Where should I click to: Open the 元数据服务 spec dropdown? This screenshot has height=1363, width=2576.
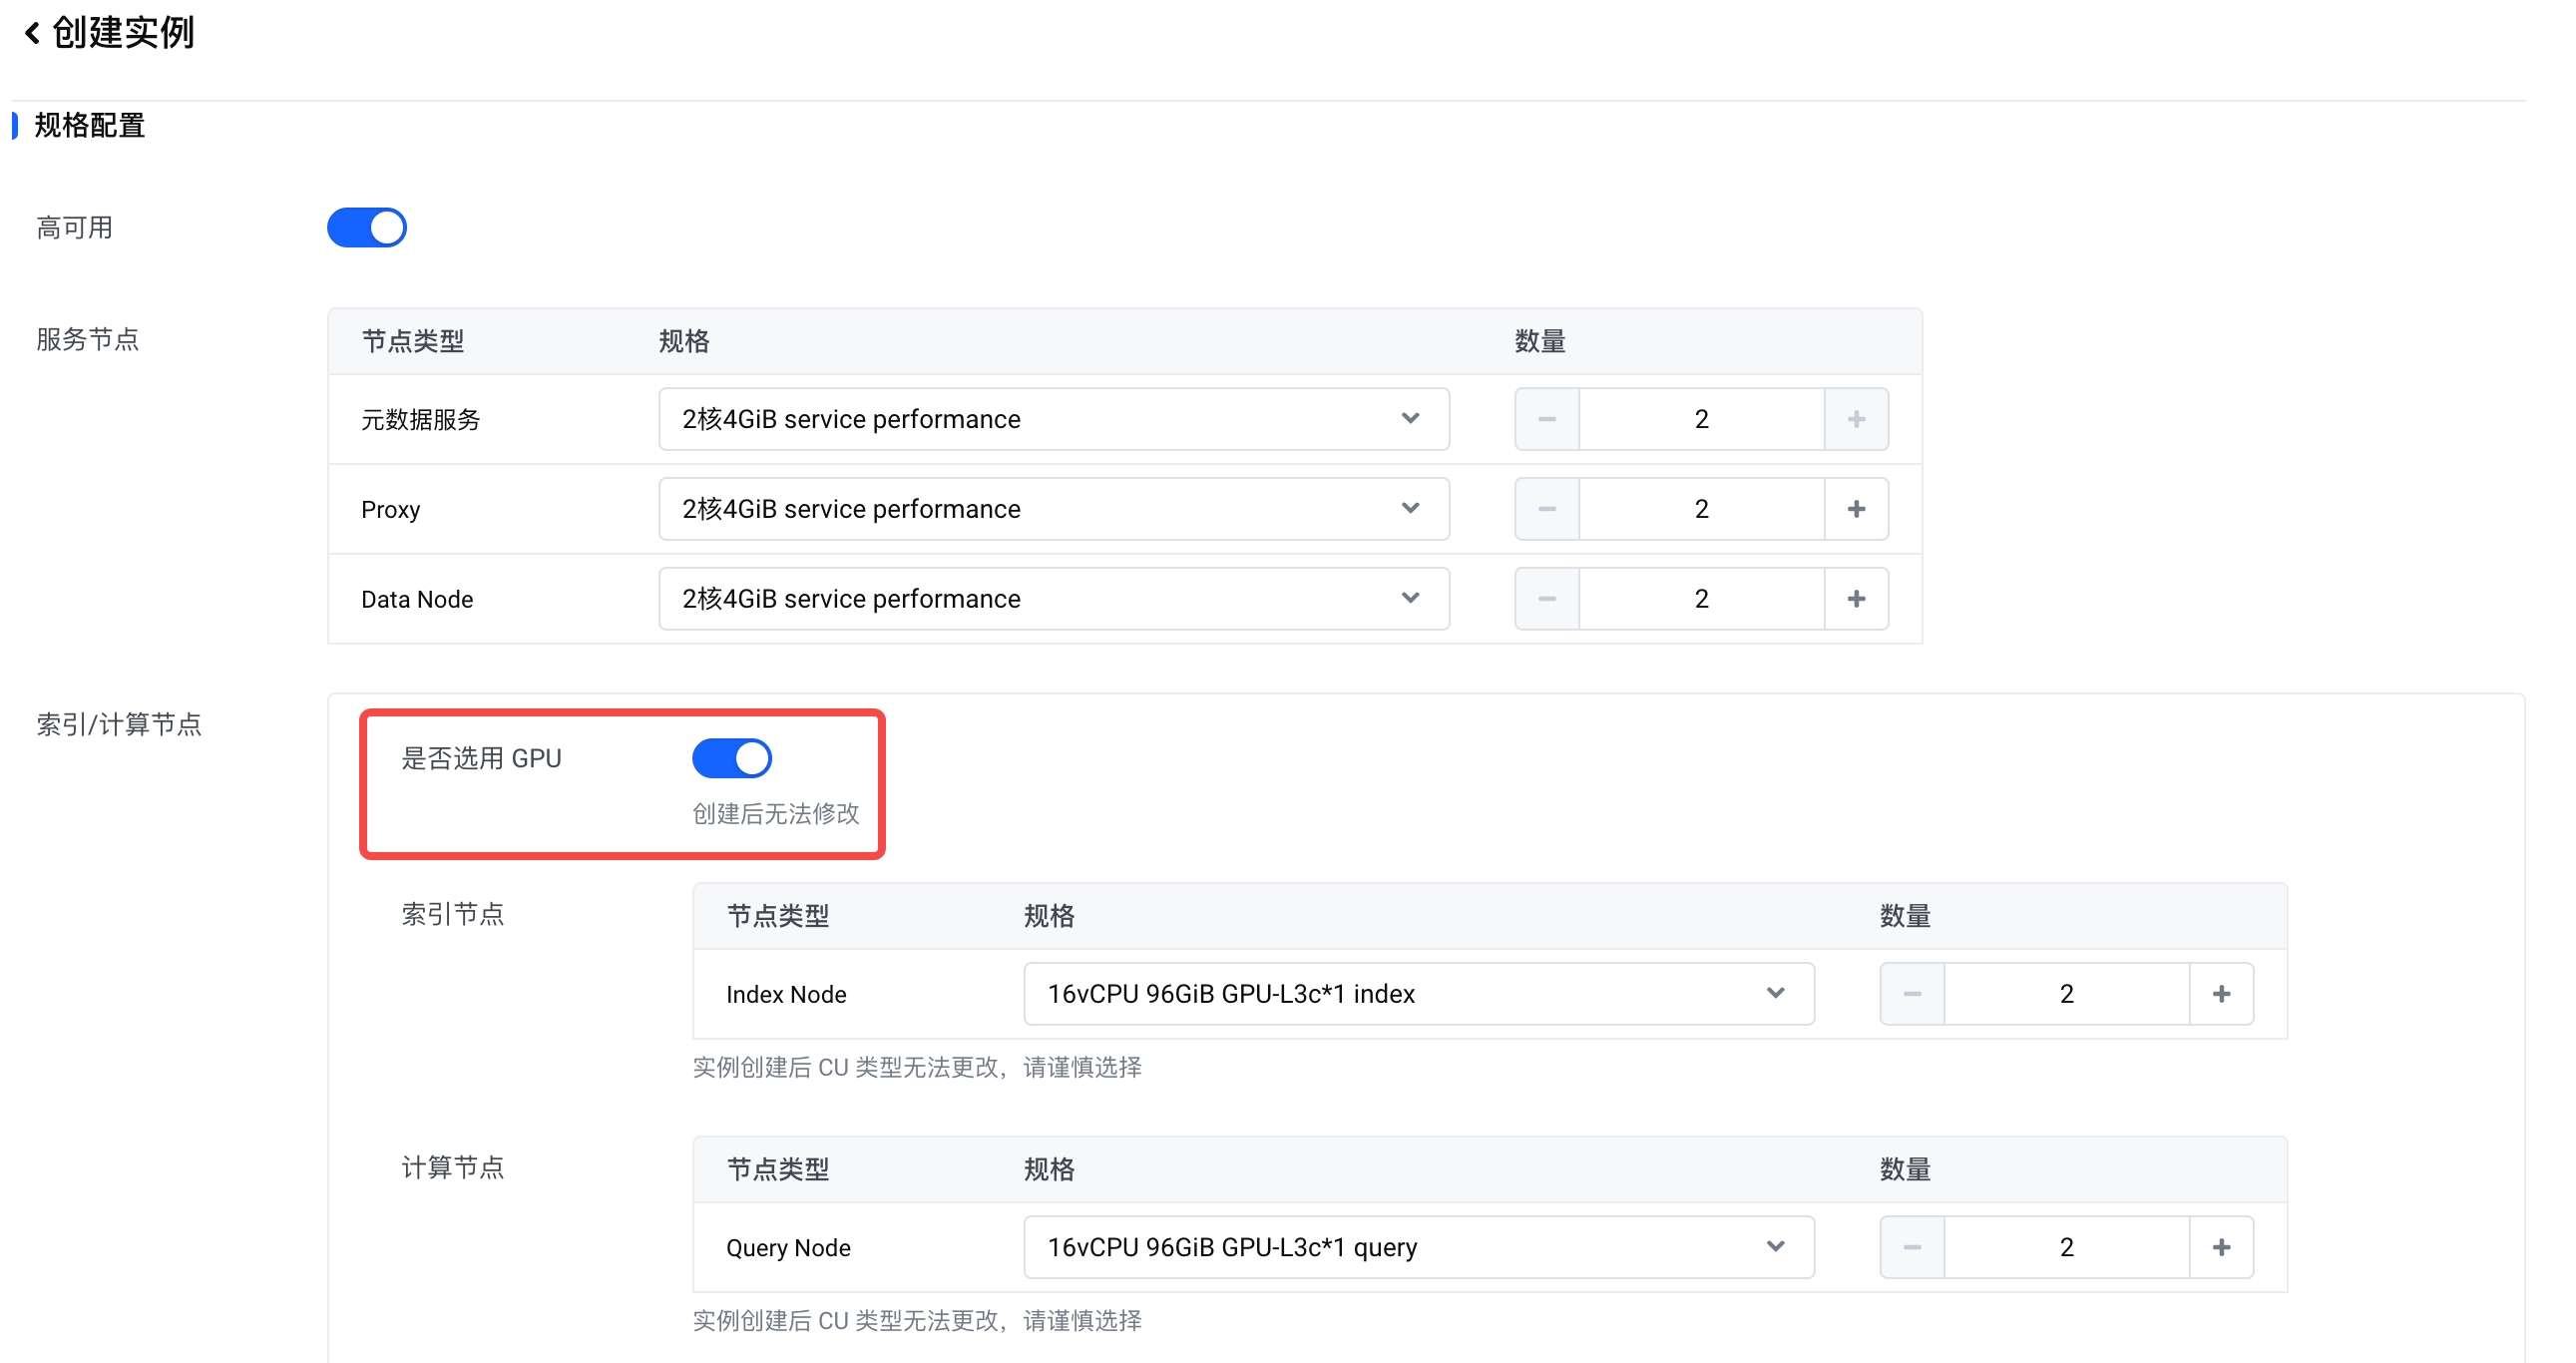tap(1053, 419)
